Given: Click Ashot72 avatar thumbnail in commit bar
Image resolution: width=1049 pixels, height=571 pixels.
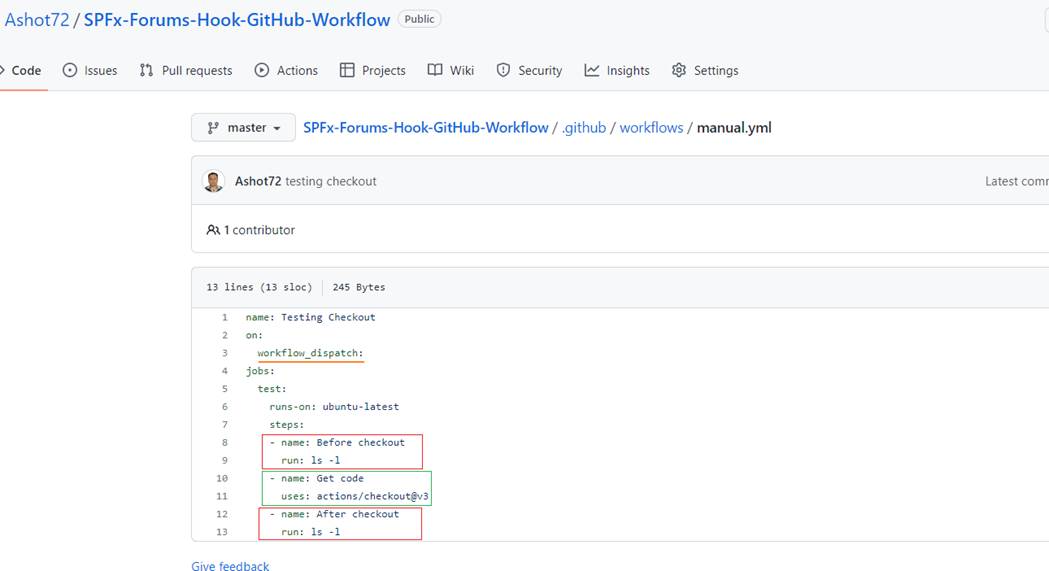Looking at the screenshot, I should (213, 181).
